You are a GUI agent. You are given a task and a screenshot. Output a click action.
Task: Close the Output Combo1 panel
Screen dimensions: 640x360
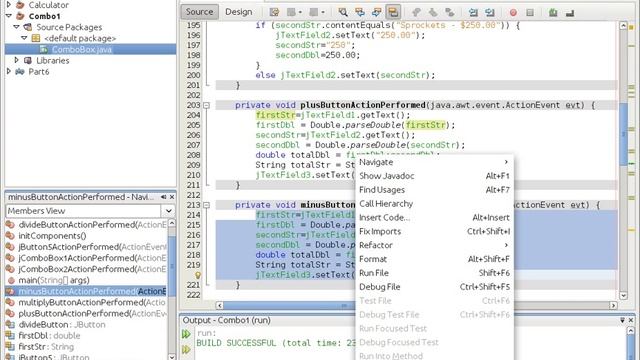pos(631,320)
